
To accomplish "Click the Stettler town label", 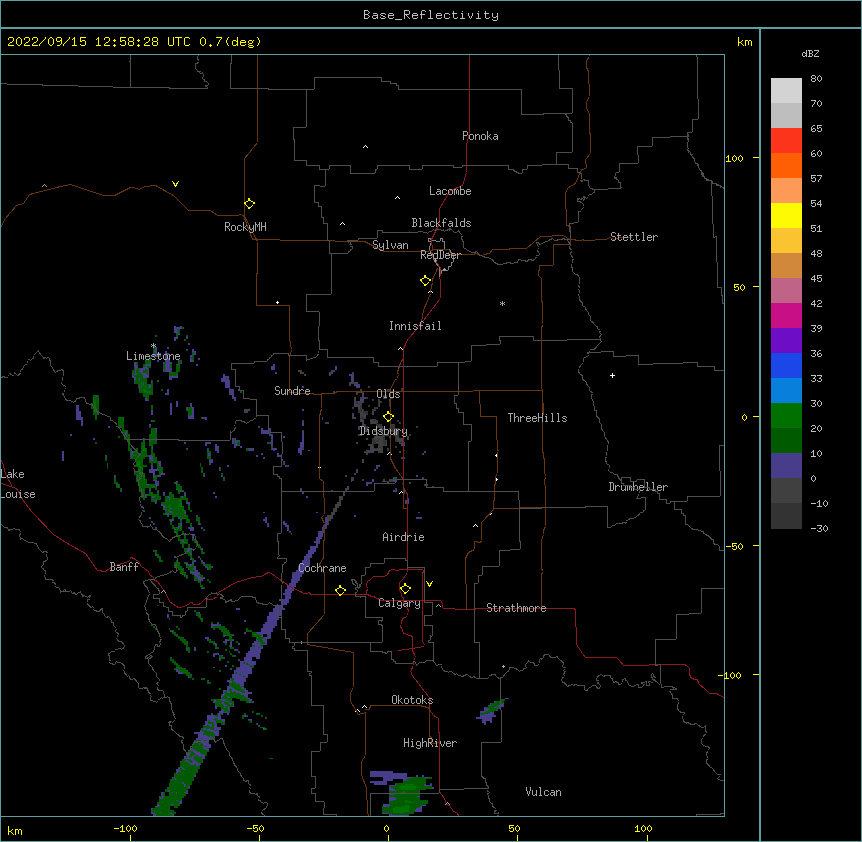I will coord(633,237).
